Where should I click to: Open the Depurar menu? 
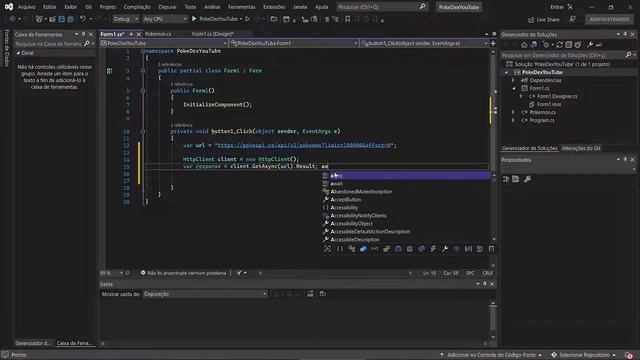[167, 7]
